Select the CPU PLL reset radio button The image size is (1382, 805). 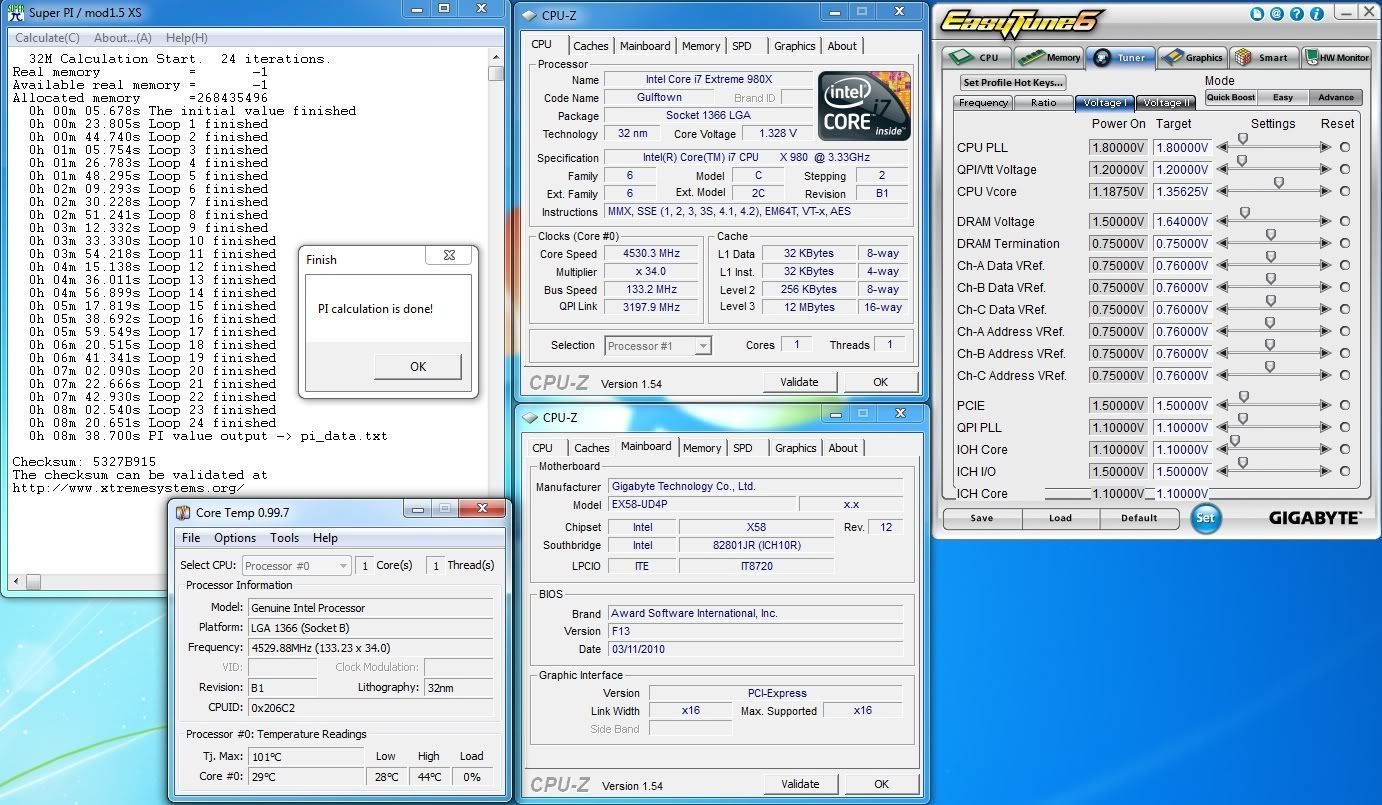tap(1345, 148)
